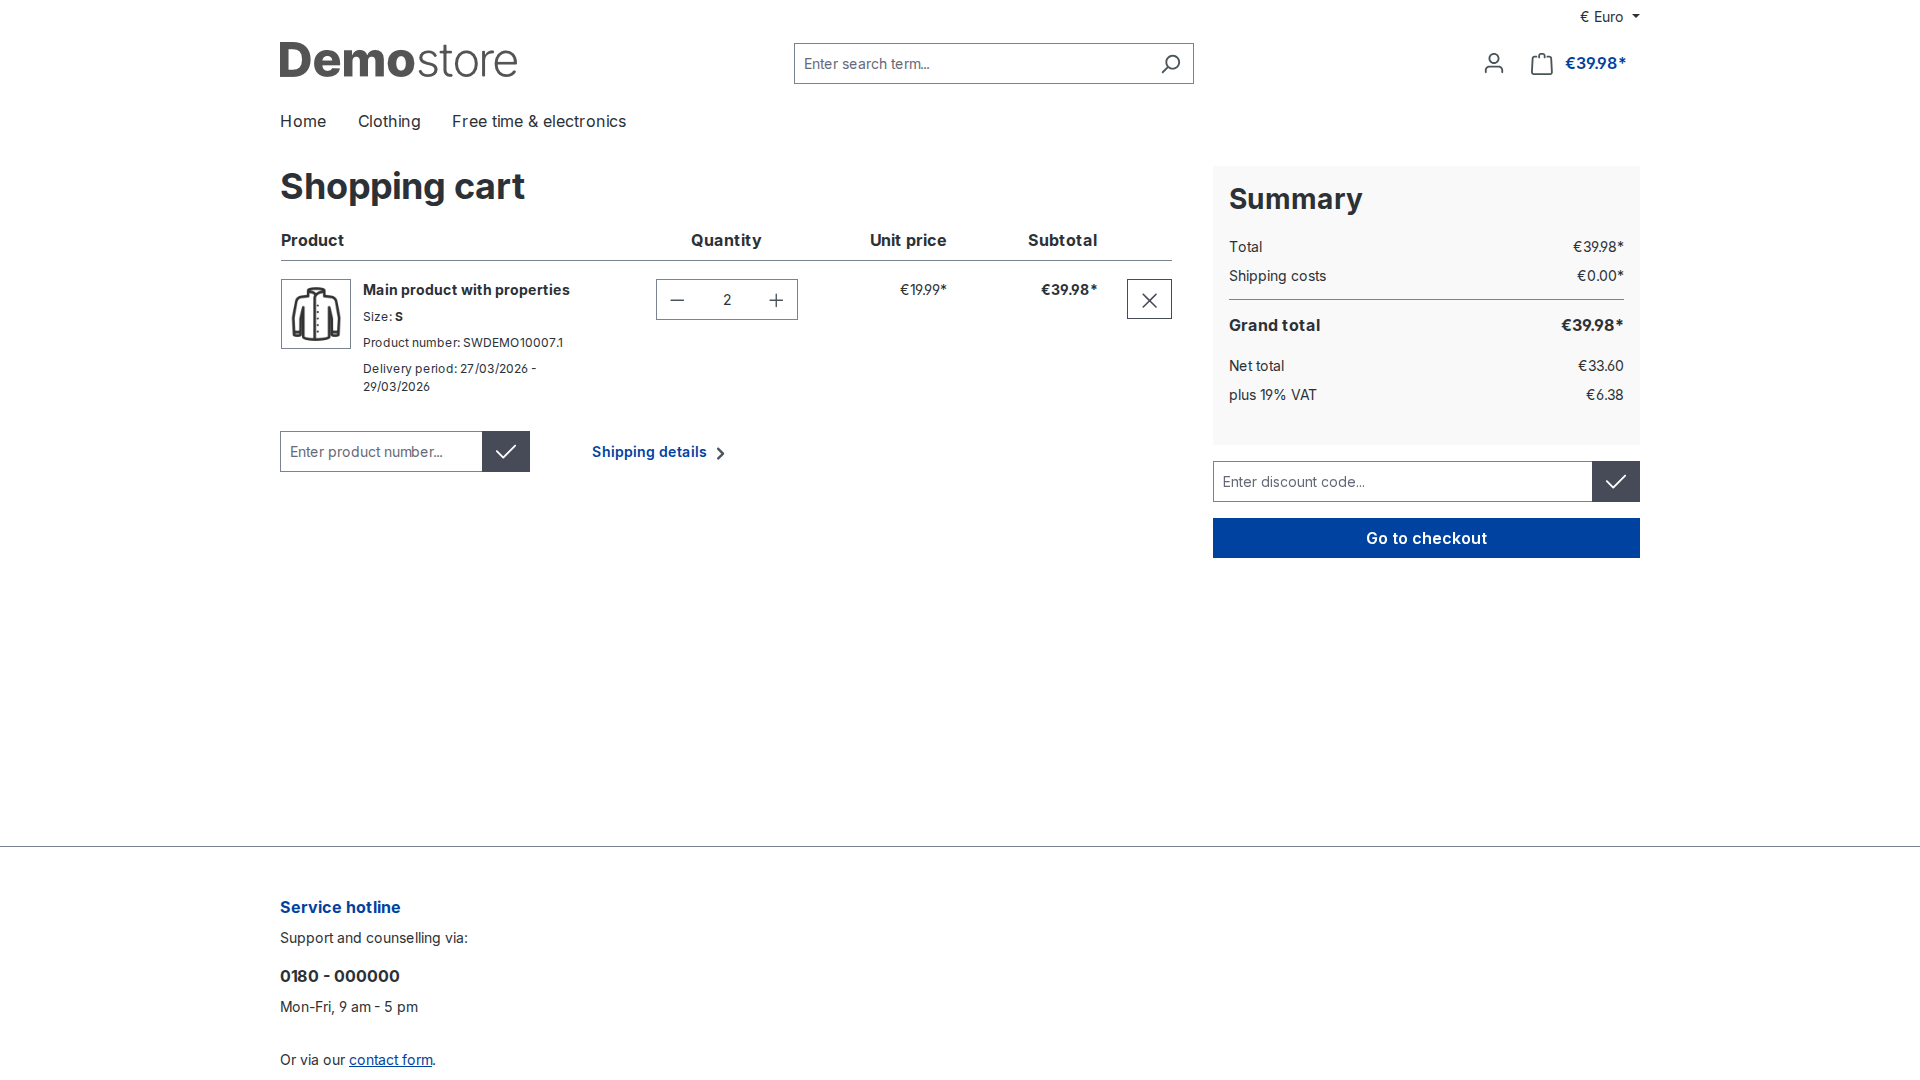Submit the product number checkmark button

(506, 452)
